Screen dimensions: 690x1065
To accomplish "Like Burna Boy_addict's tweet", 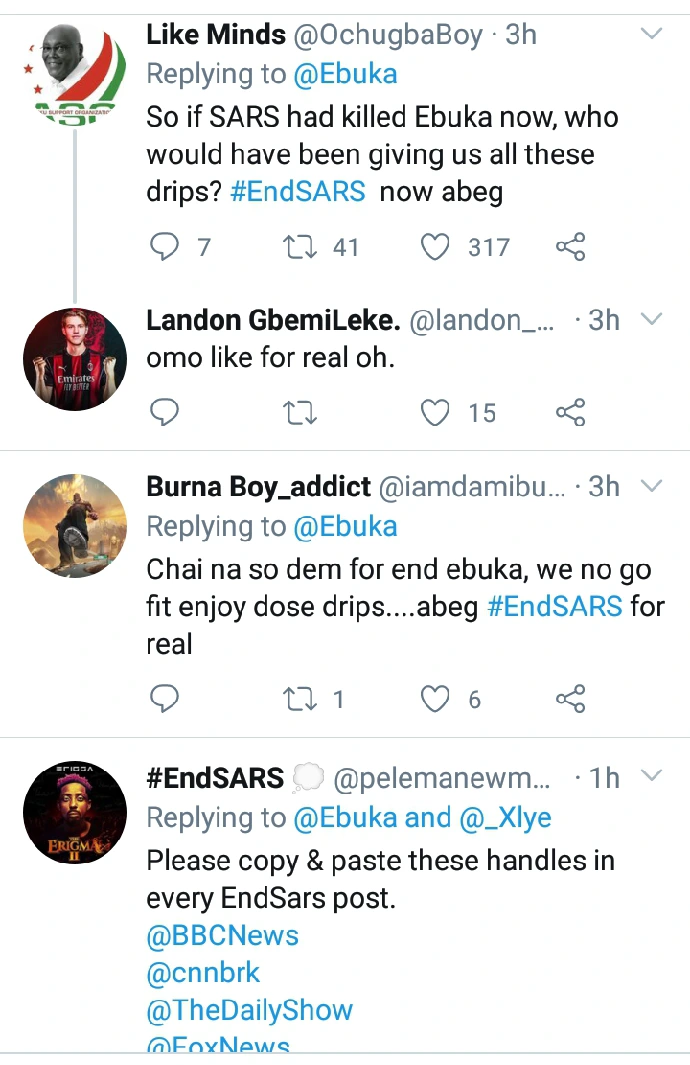I will pos(435,699).
